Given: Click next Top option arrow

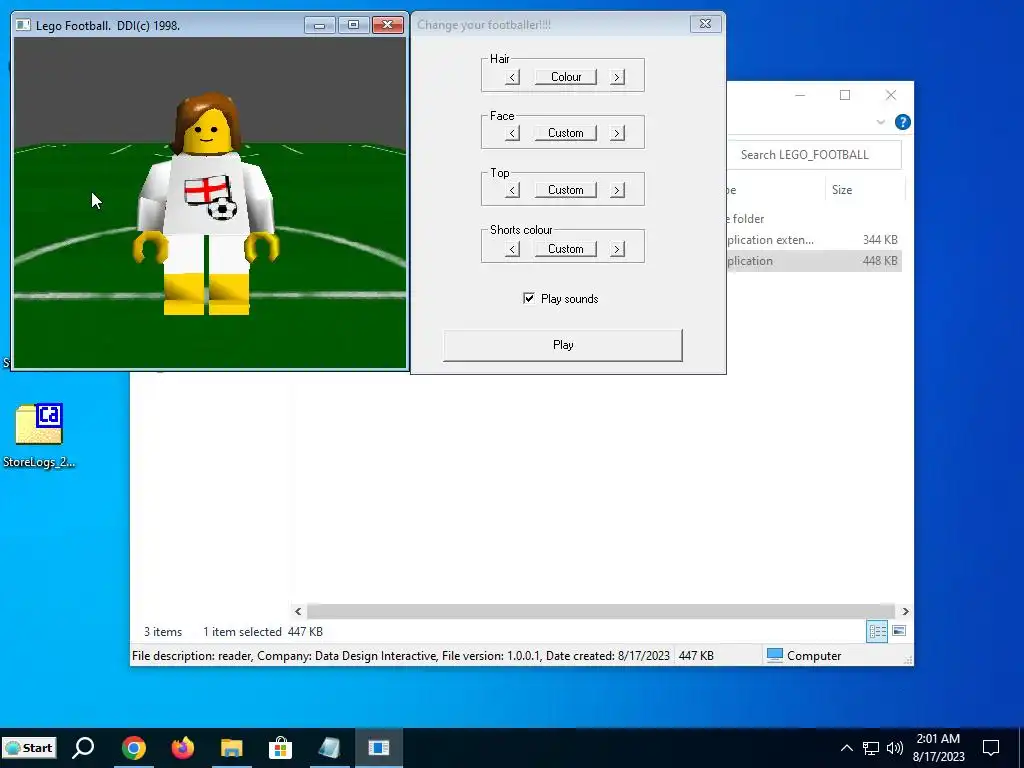Looking at the screenshot, I should [617, 190].
